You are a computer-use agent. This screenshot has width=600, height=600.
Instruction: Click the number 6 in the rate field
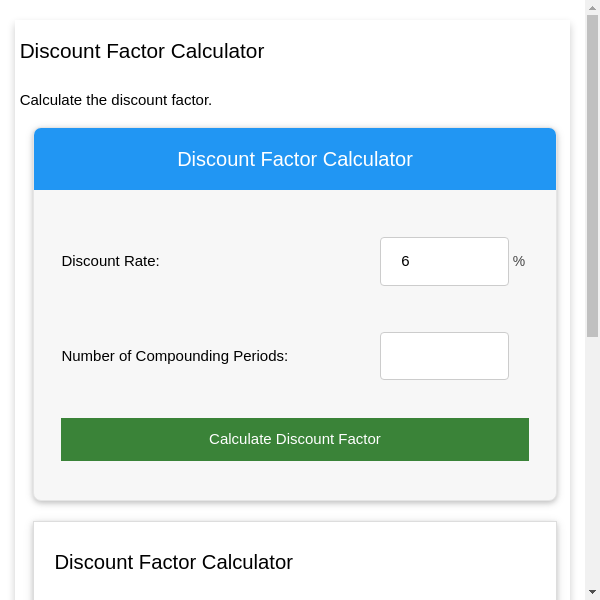point(405,261)
